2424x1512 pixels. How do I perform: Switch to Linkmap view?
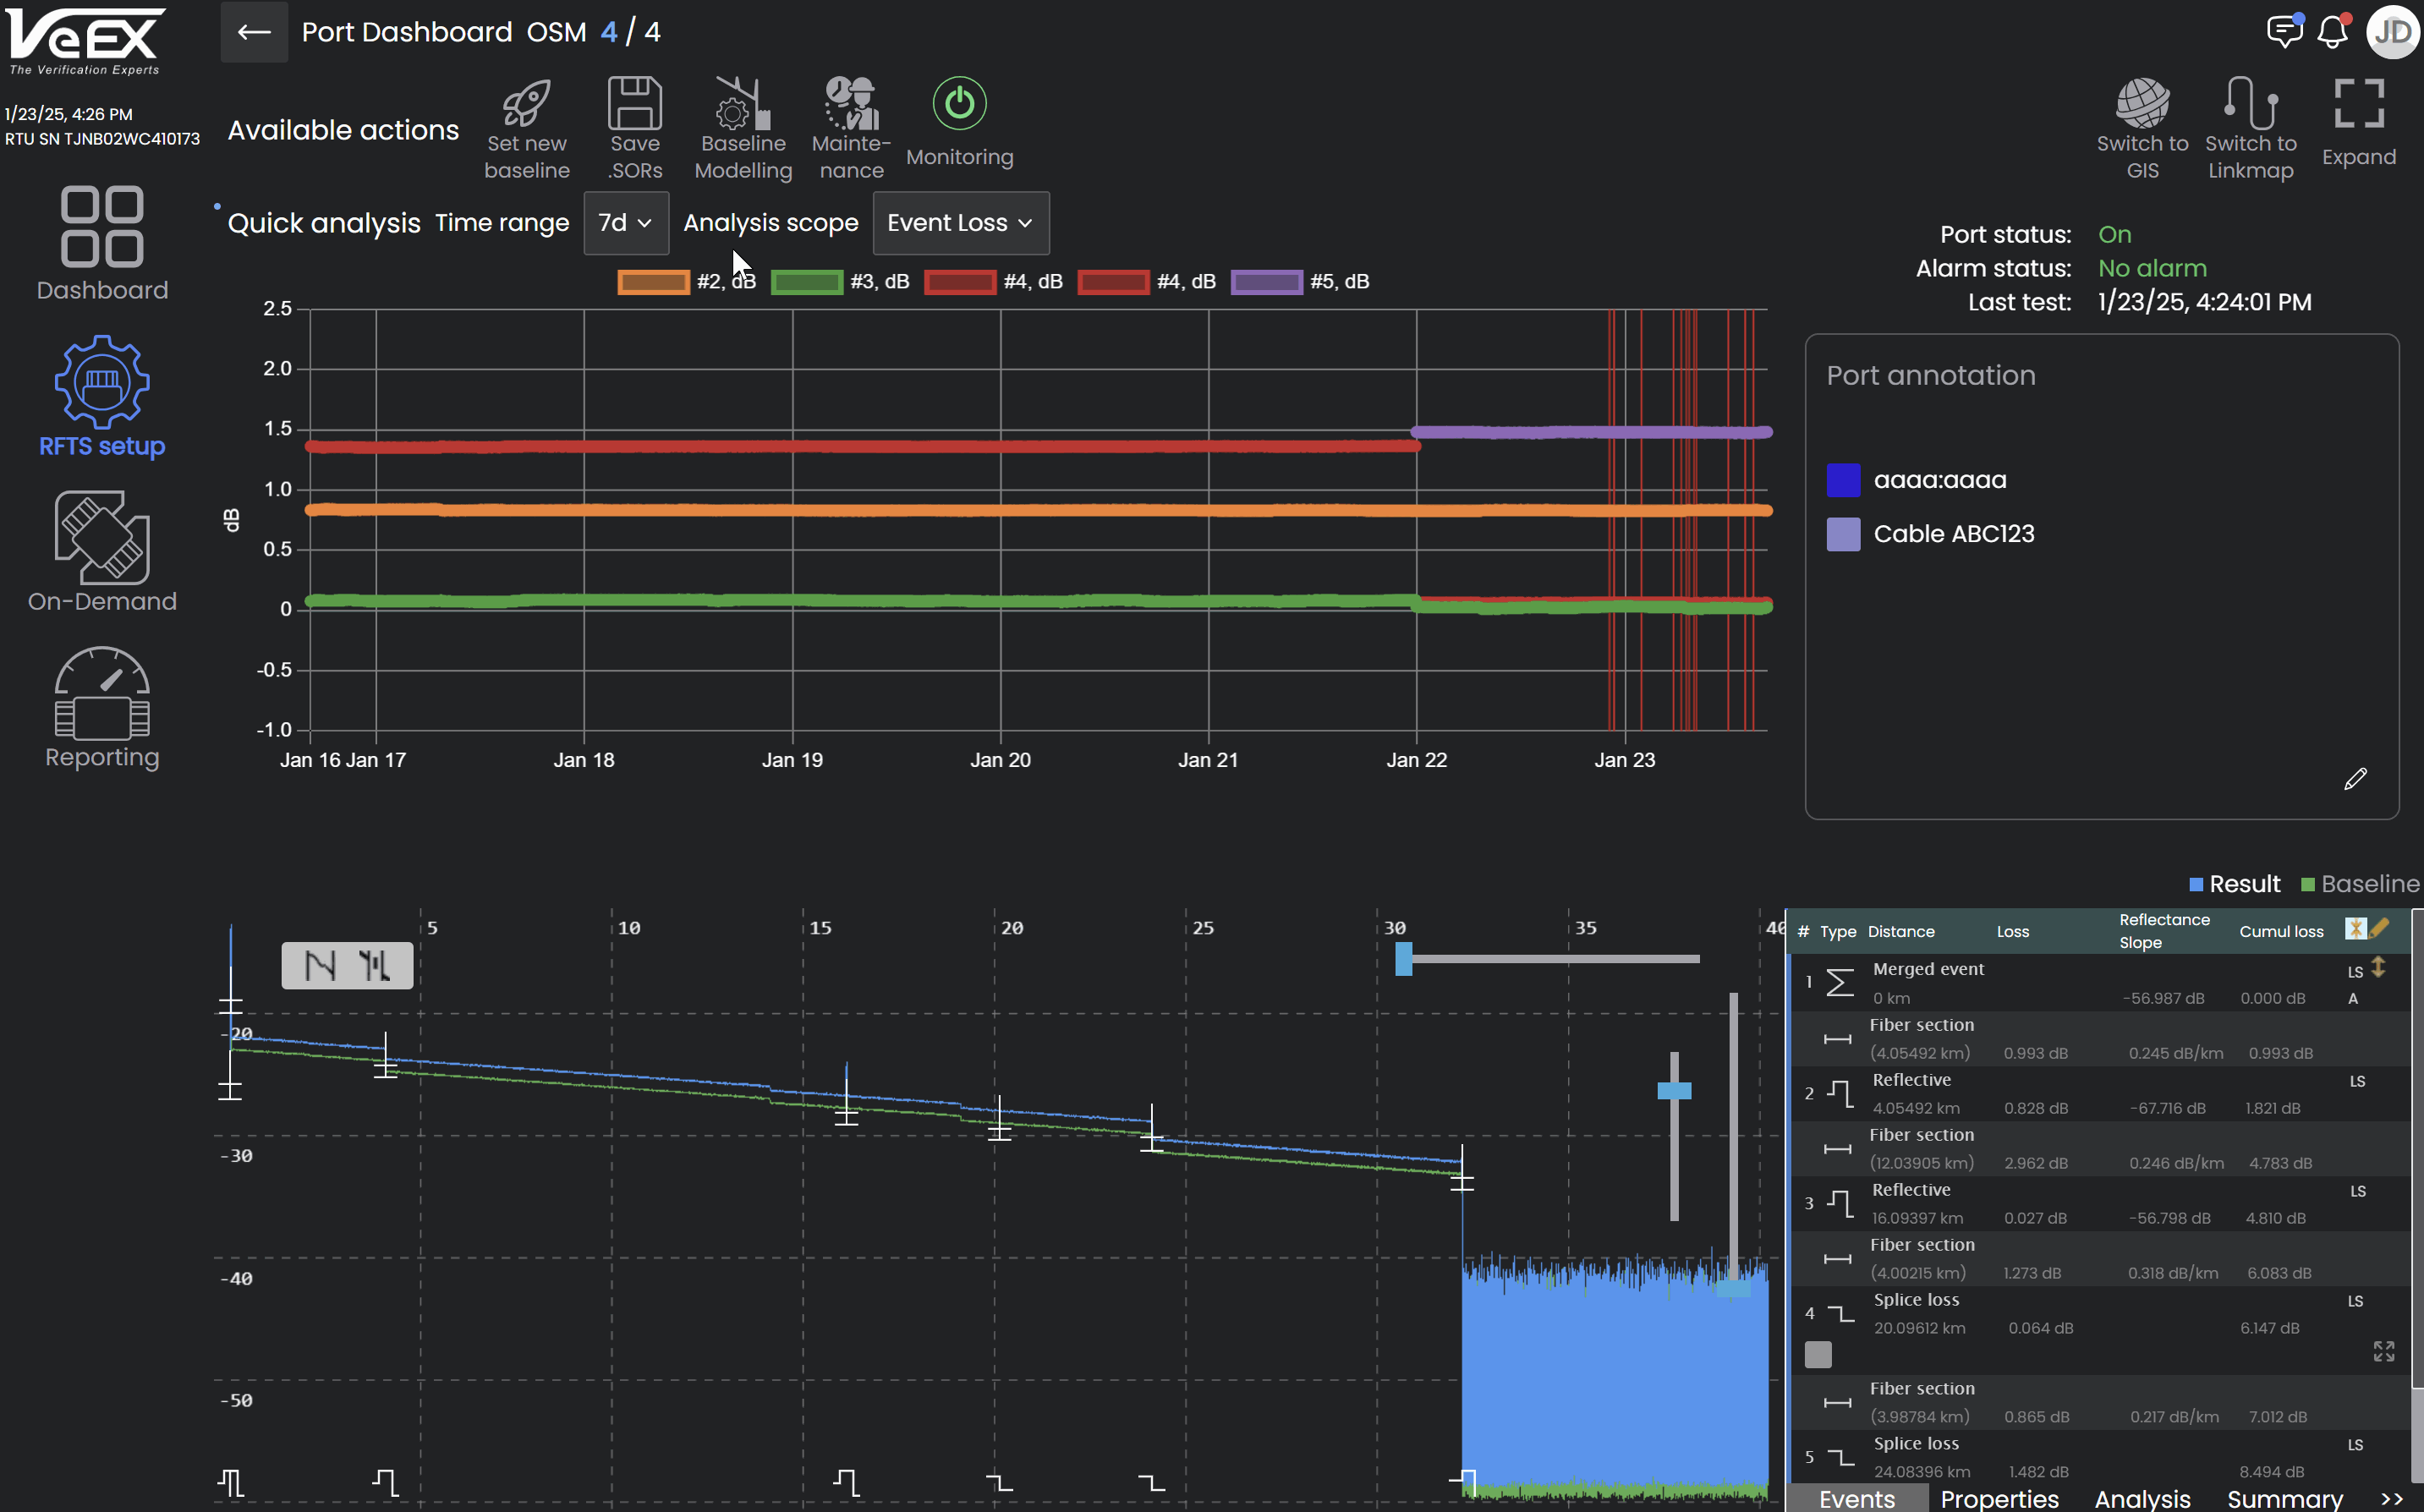pyautogui.click(x=2250, y=104)
